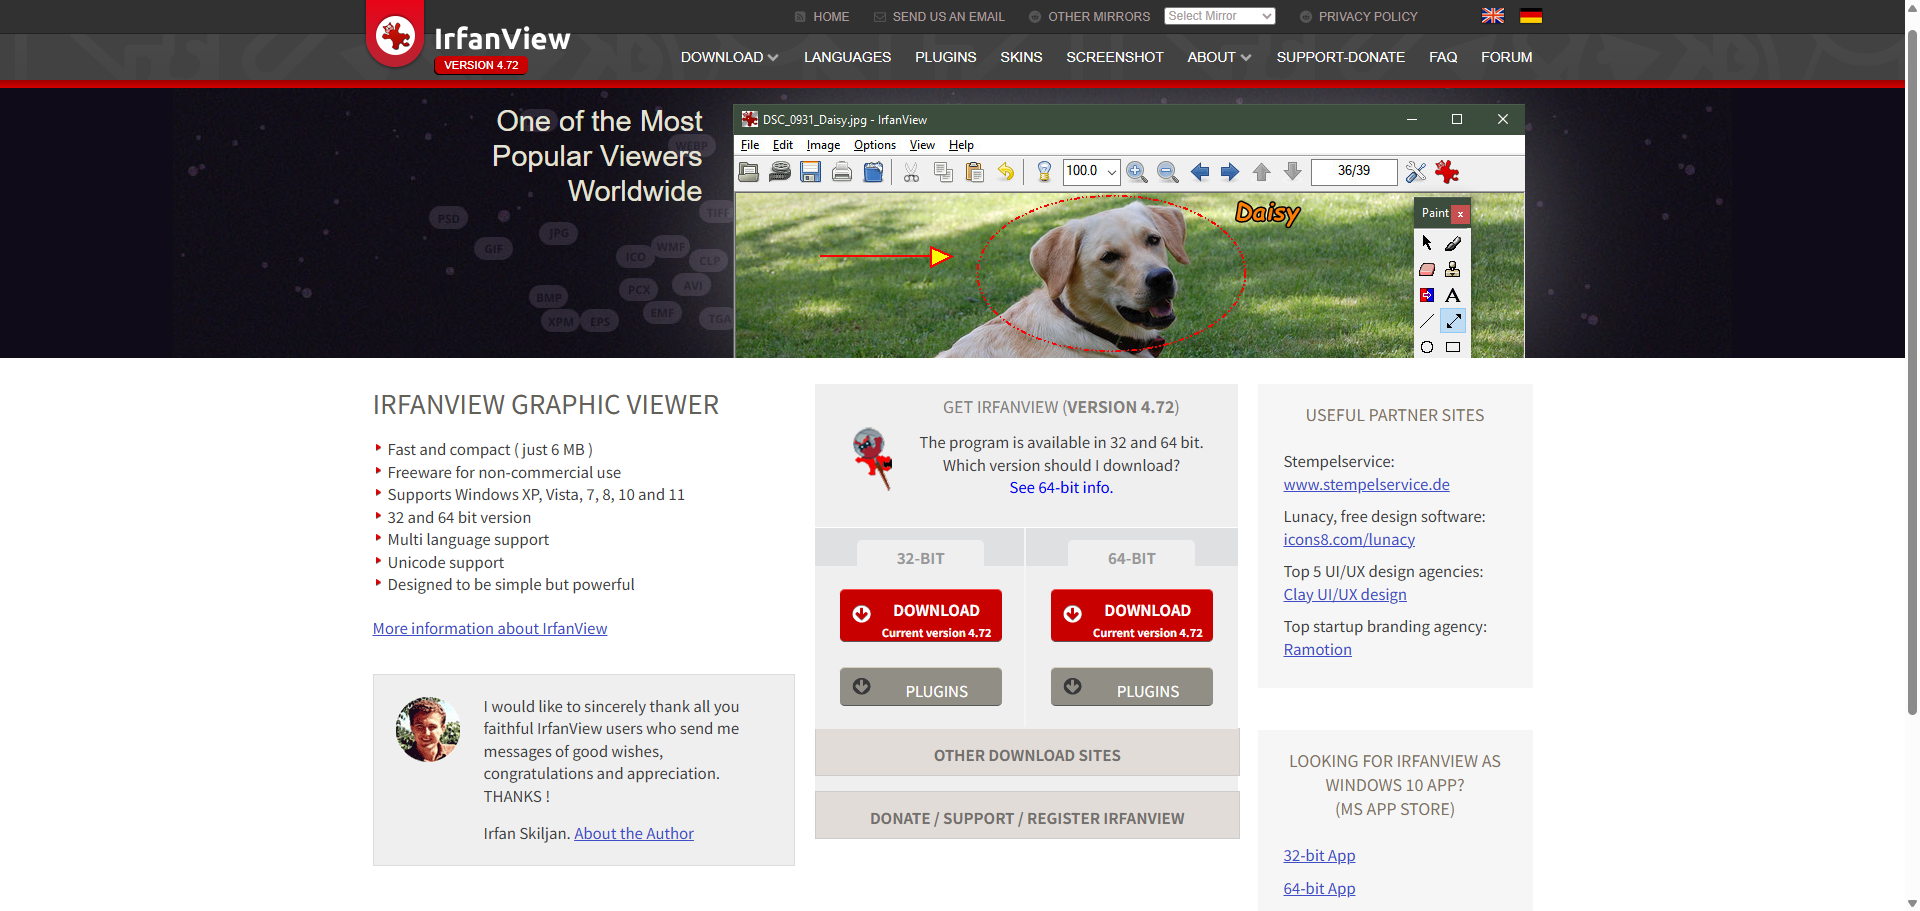This screenshot has height=911, width=1920.
Task: Select the Paint ellipse tool
Action: 1427,347
